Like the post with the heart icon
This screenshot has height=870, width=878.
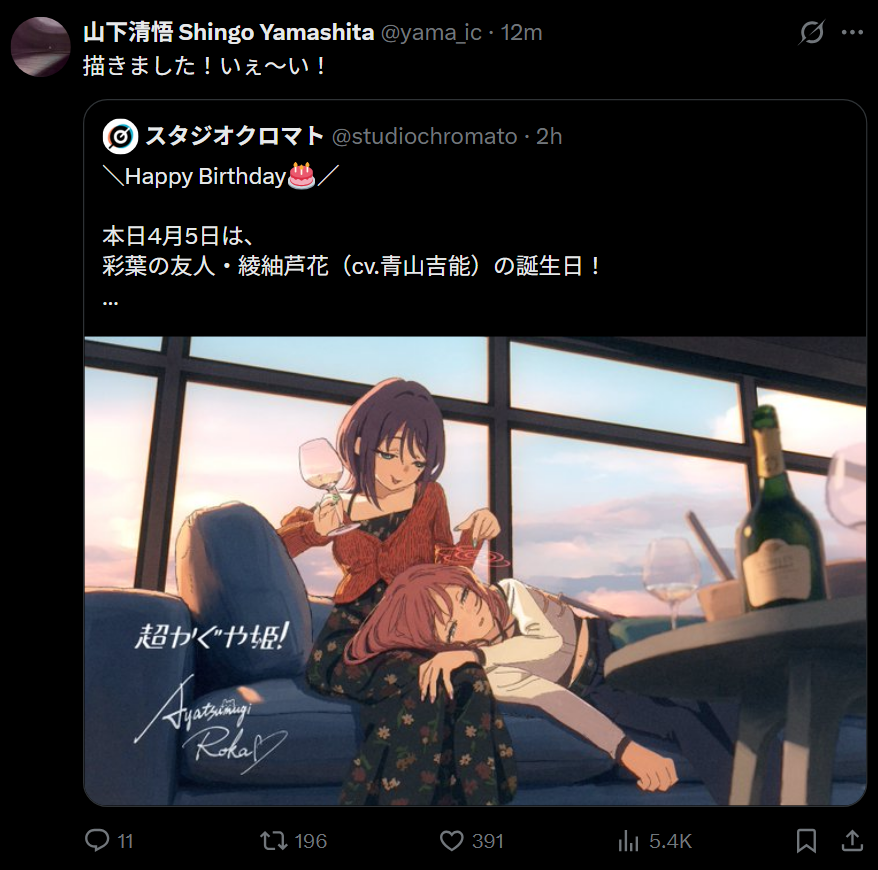tap(451, 840)
